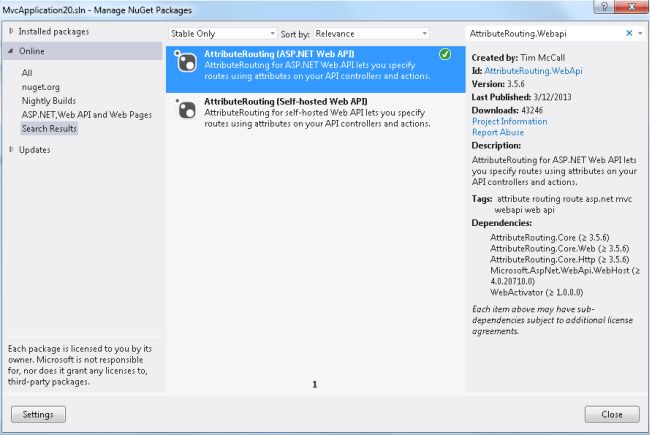
Task: Clear the search box with the X icon
Action: click(x=629, y=33)
